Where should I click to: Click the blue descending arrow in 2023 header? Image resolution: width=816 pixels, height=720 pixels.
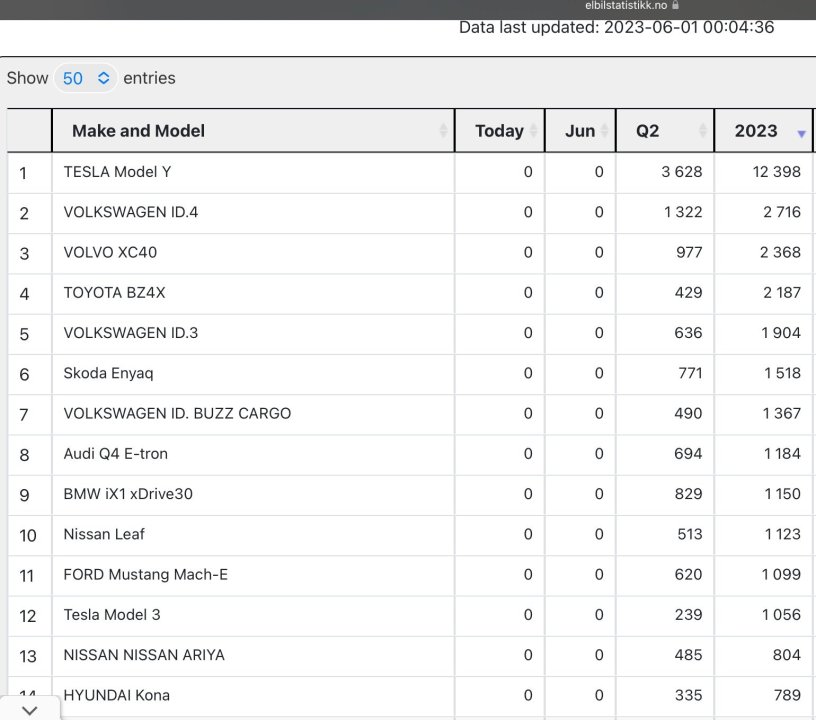[801, 133]
